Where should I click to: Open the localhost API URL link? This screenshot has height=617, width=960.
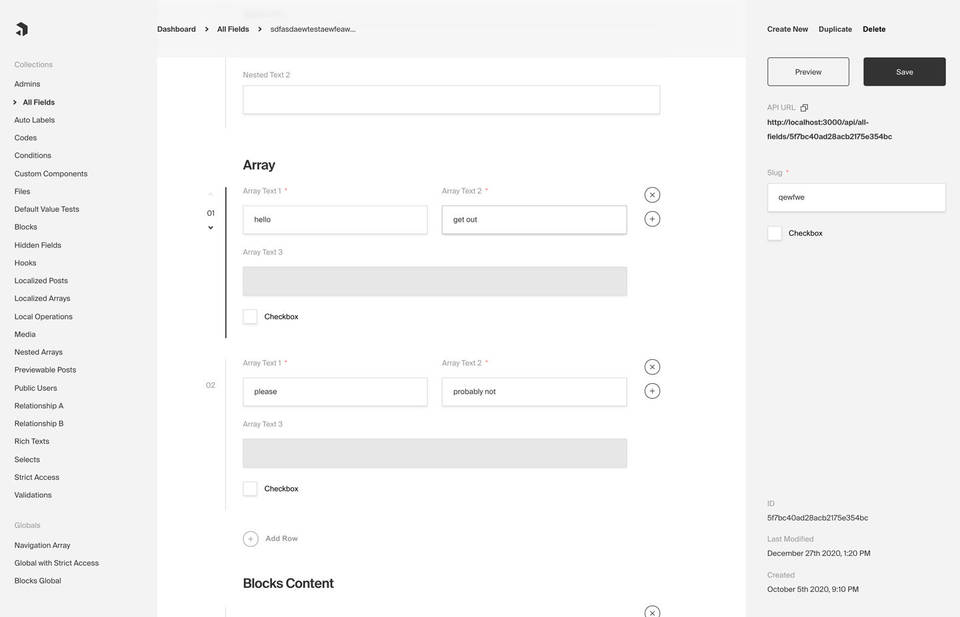click(x=829, y=129)
